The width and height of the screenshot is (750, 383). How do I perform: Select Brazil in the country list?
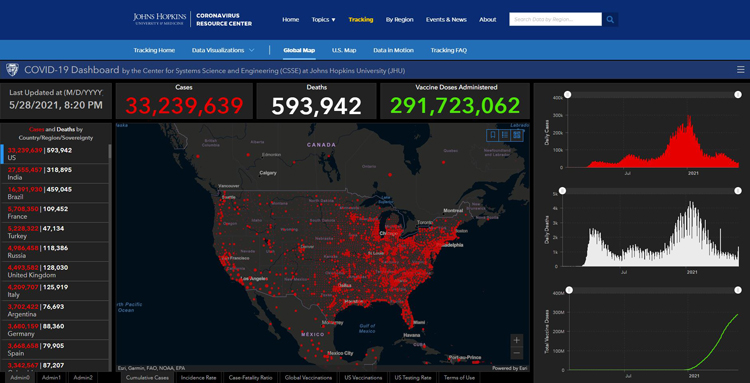pos(55,193)
